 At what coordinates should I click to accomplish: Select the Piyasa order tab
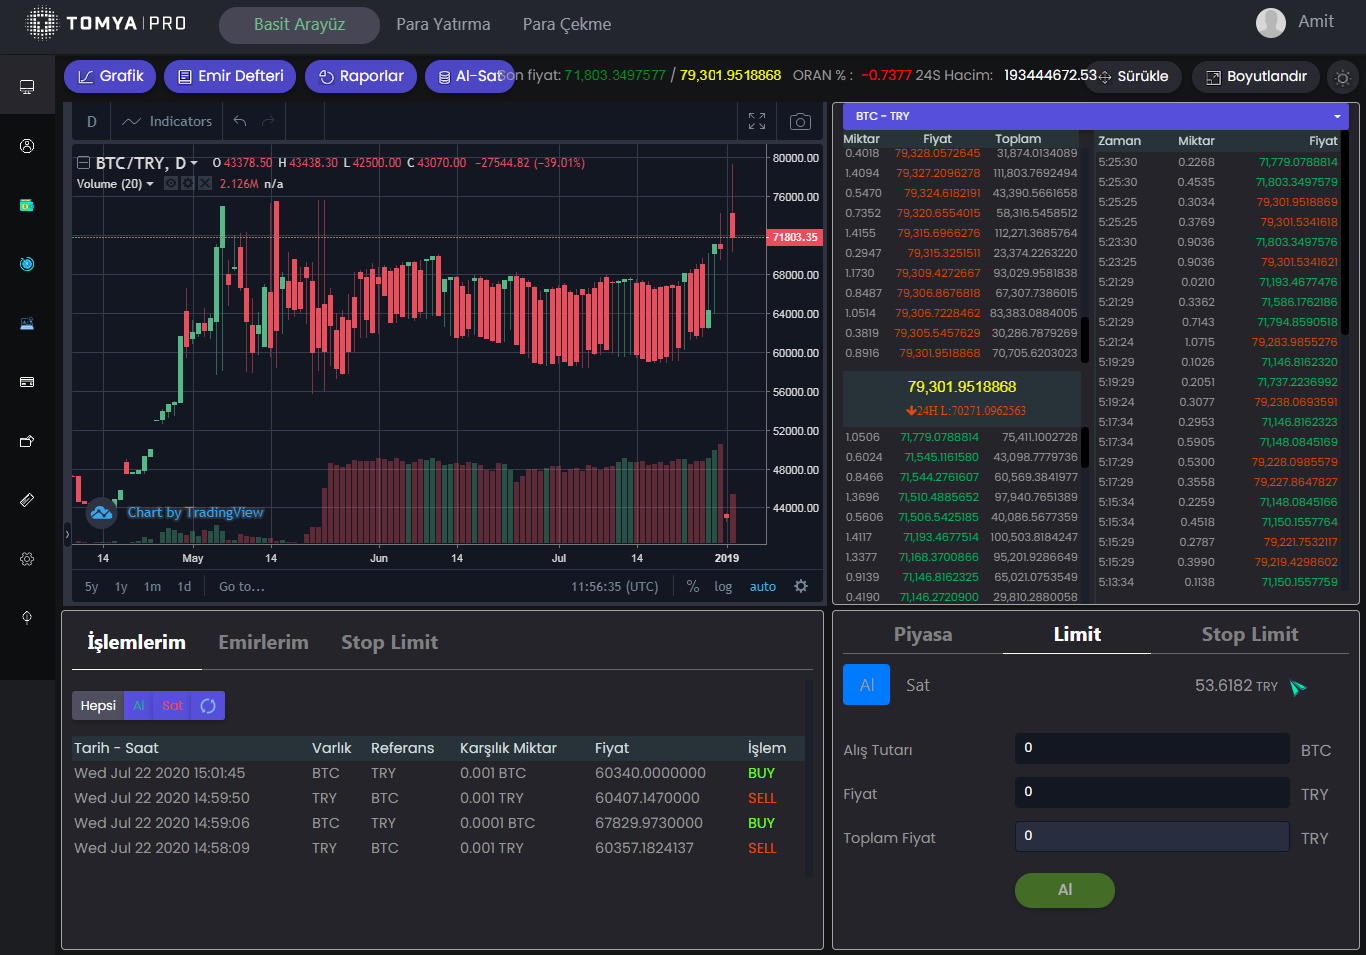[x=922, y=635]
